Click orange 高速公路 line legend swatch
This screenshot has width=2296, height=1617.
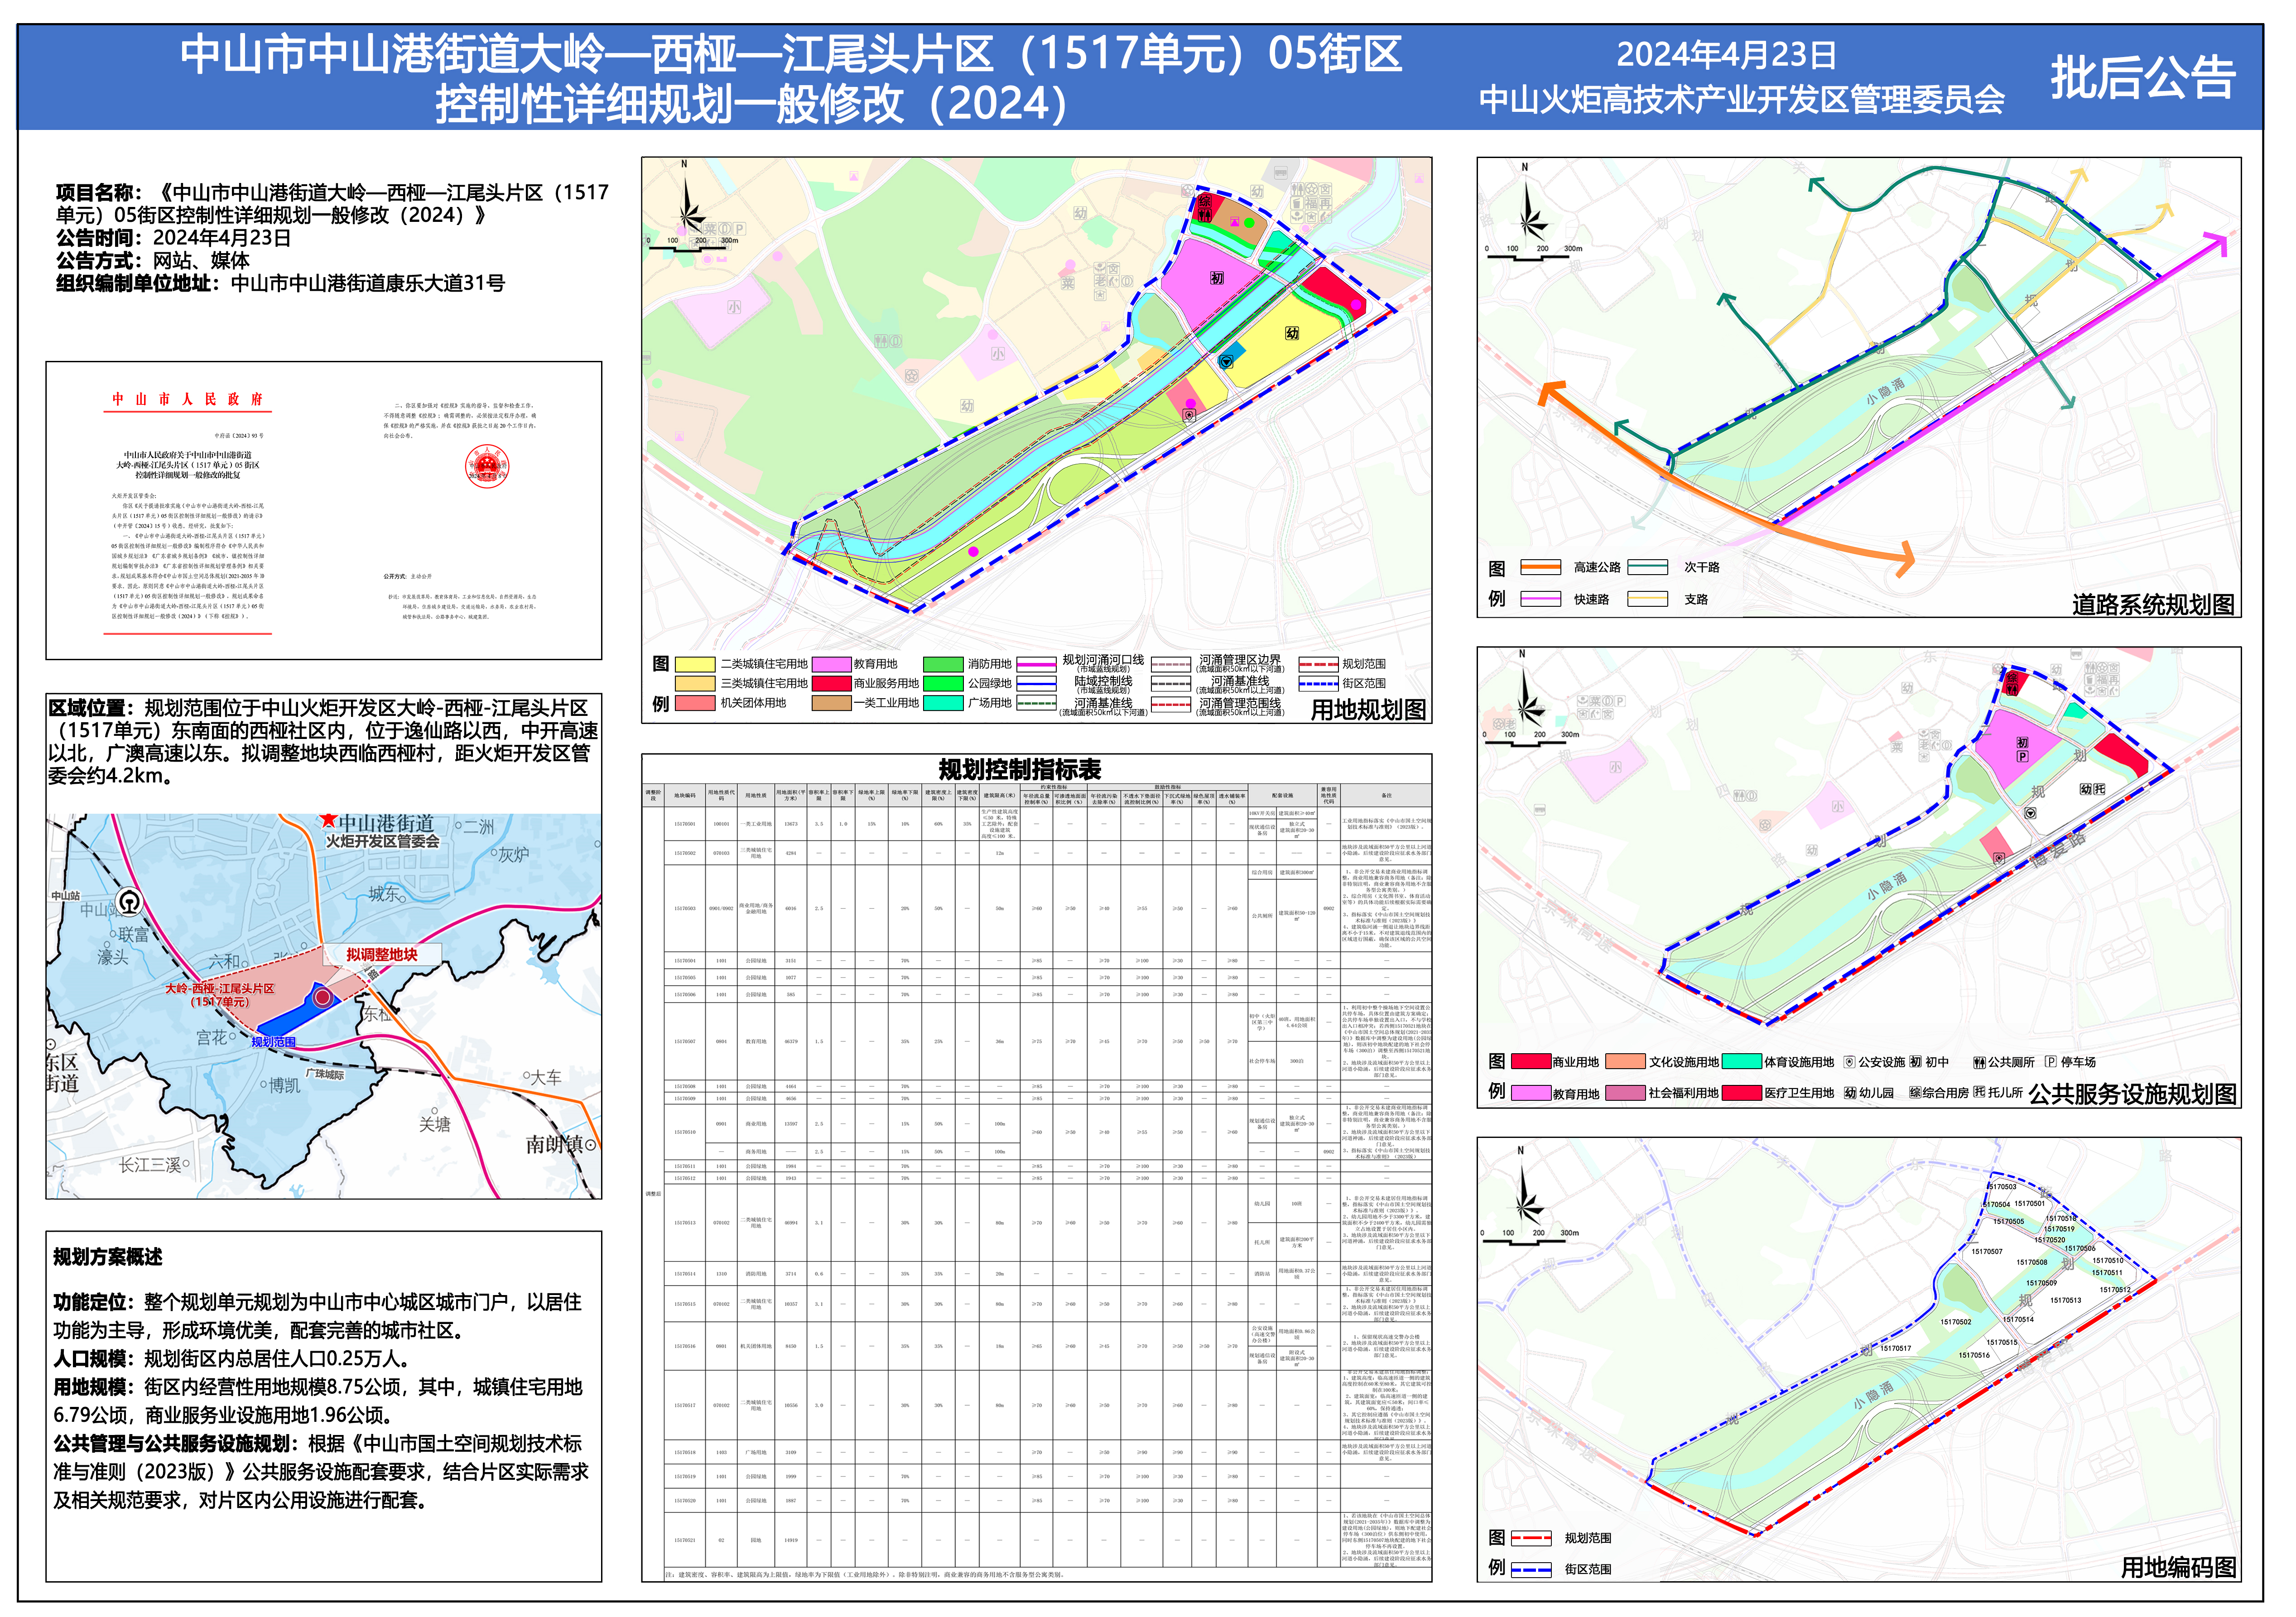click(1541, 568)
